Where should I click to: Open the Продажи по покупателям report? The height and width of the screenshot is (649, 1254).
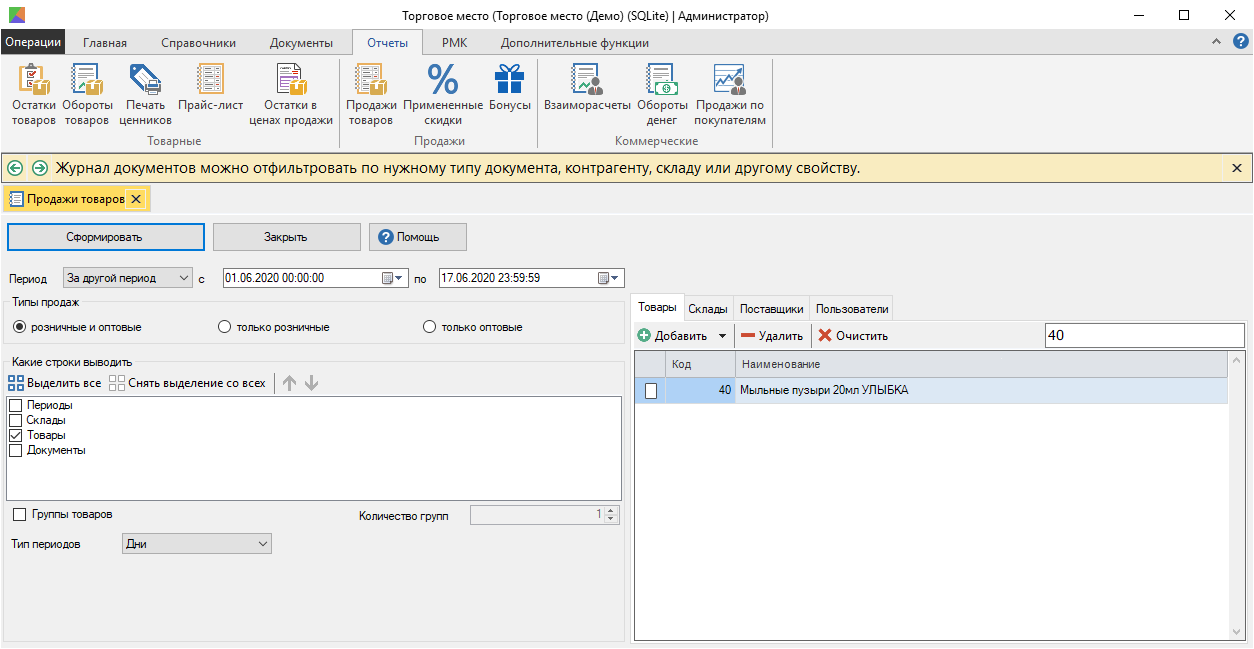730,95
